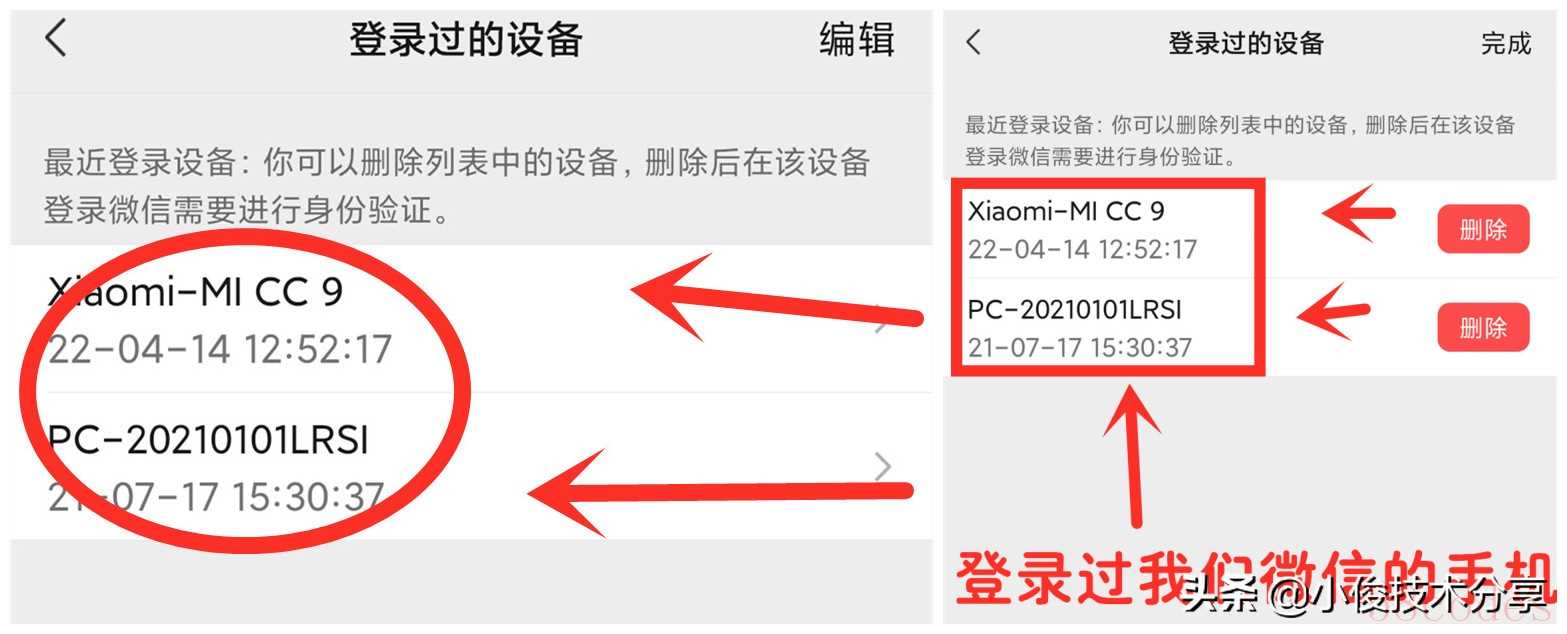
Task: Tap the back arrow on the 完成 edit-mode screen
Action: (973, 42)
